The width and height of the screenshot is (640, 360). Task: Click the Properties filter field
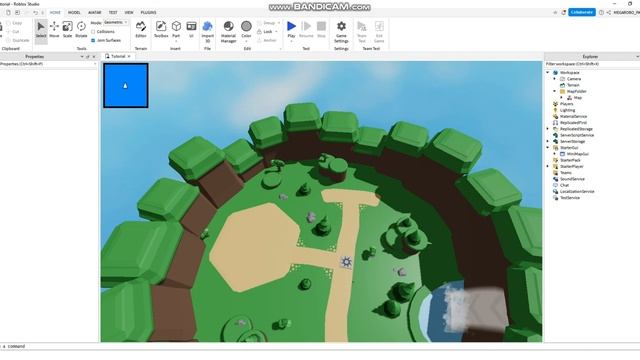tap(48, 64)
